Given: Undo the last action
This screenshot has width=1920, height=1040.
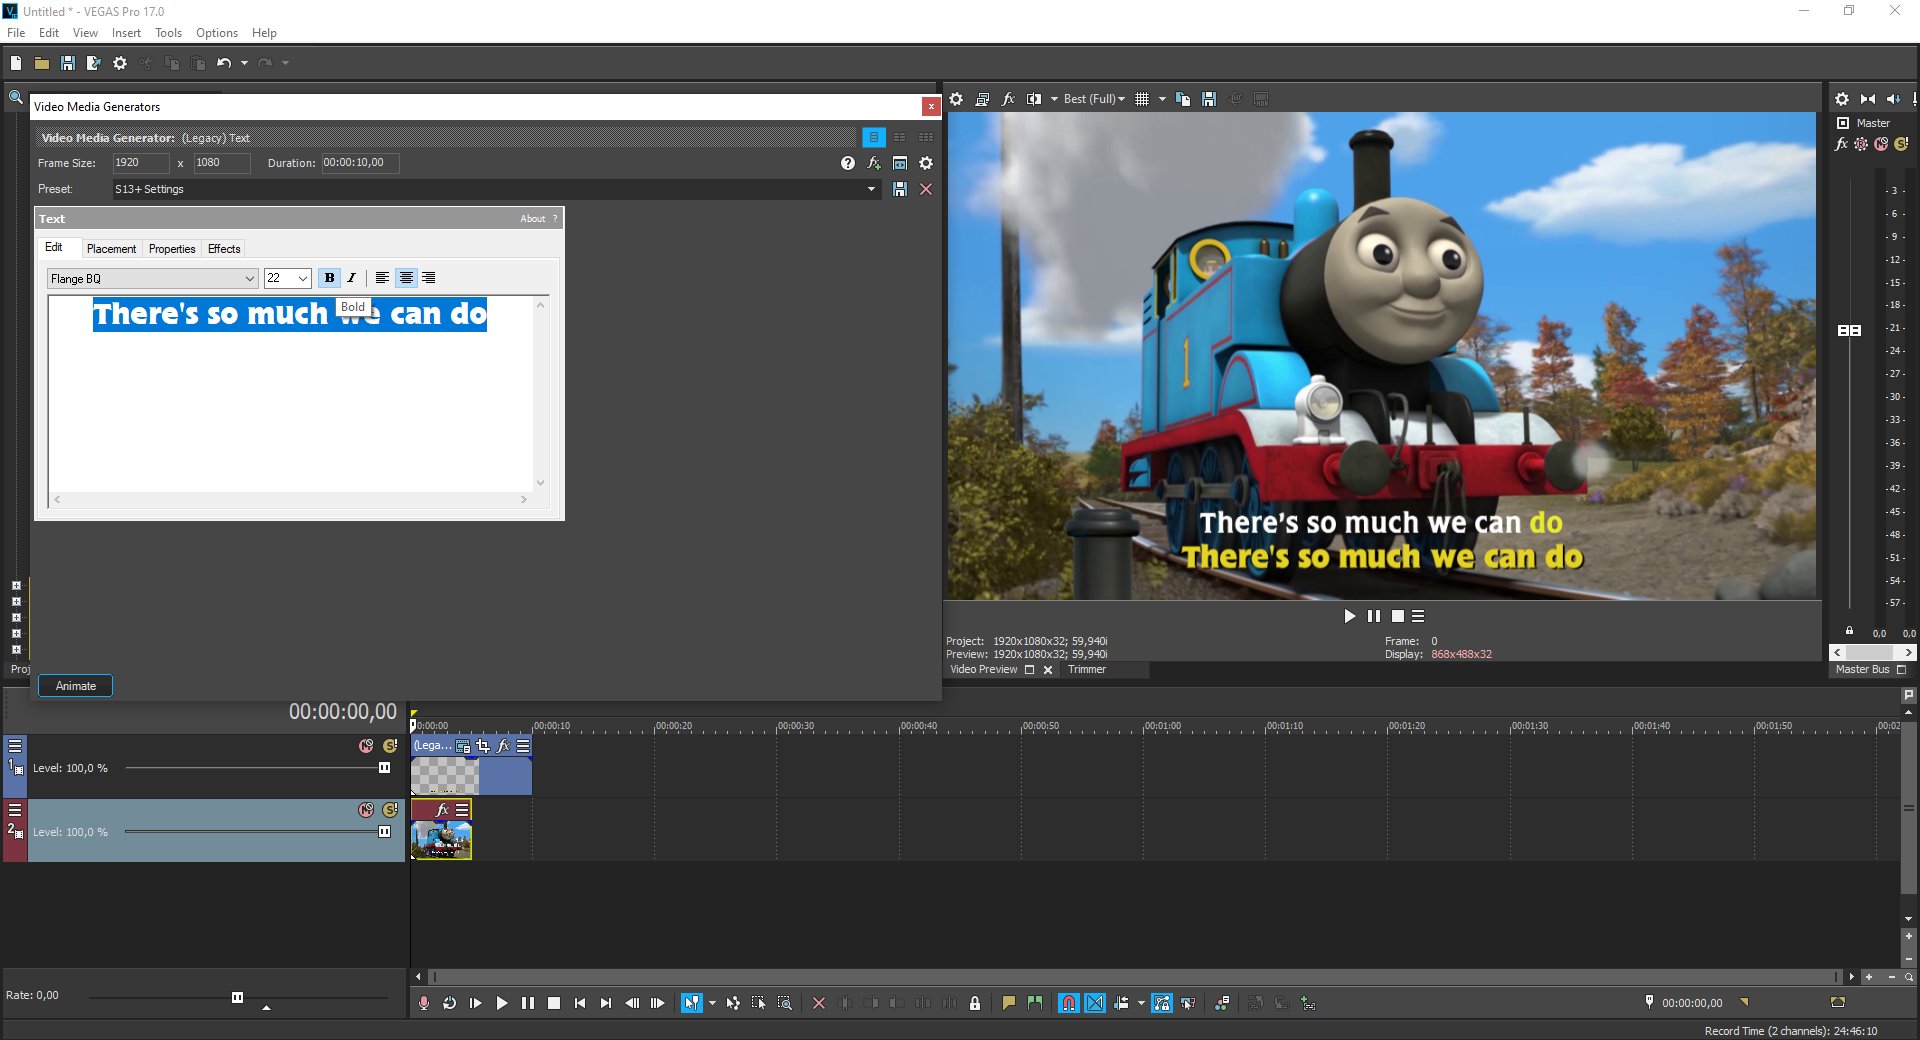Looking at the screenshot, I should (224, 63).
